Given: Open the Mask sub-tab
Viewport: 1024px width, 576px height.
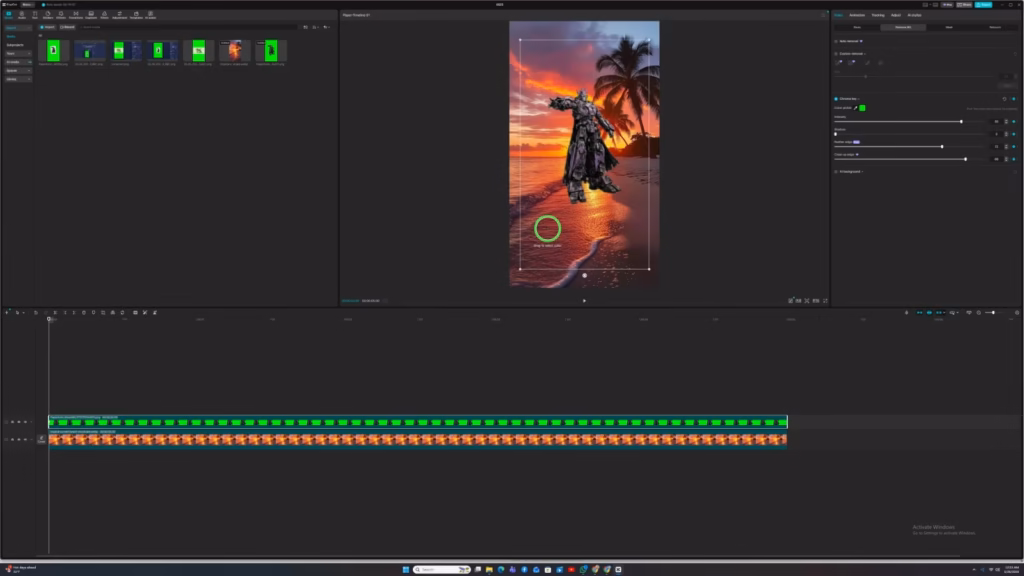Looking at the screenshot, I should click(949, 27).
